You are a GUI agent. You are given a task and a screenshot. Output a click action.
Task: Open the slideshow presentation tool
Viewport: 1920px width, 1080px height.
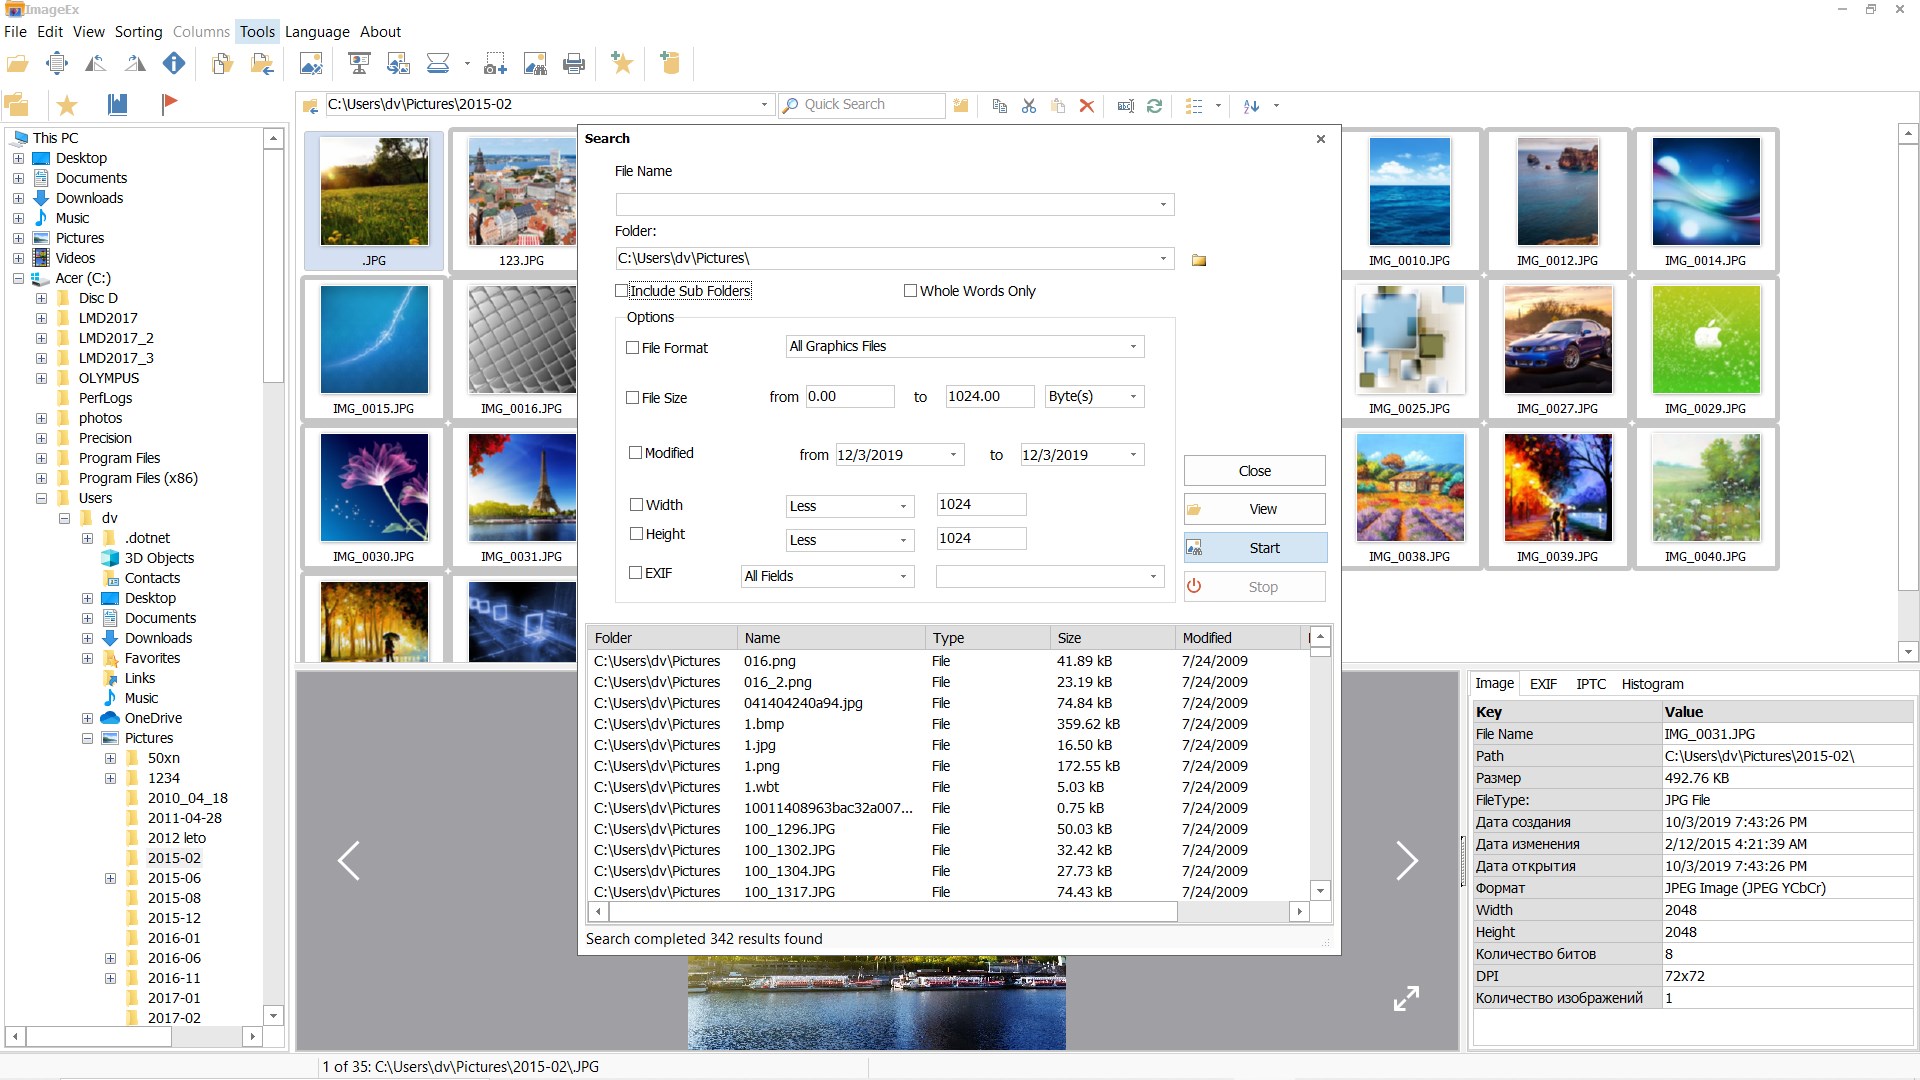(359, 64)
